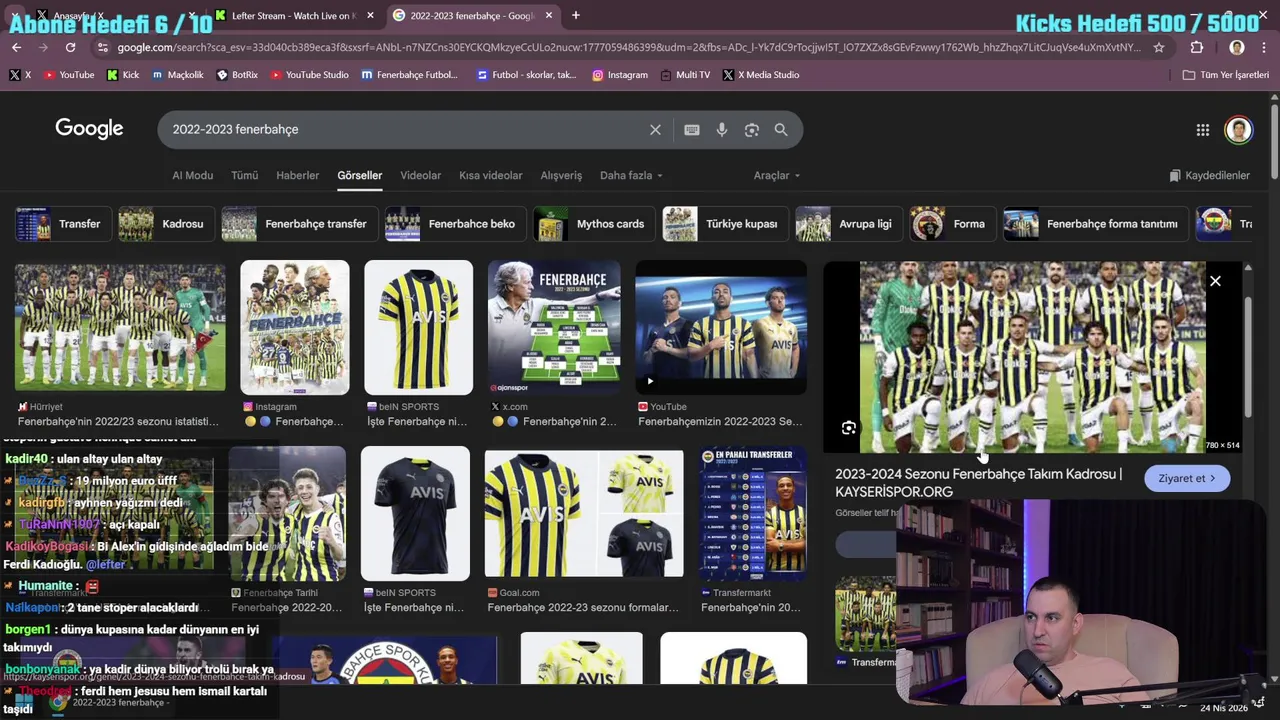This screenshot has height=720, width=1280.
Task: Open the browser extensions puzzle icon
Action: click(1197, 47)
